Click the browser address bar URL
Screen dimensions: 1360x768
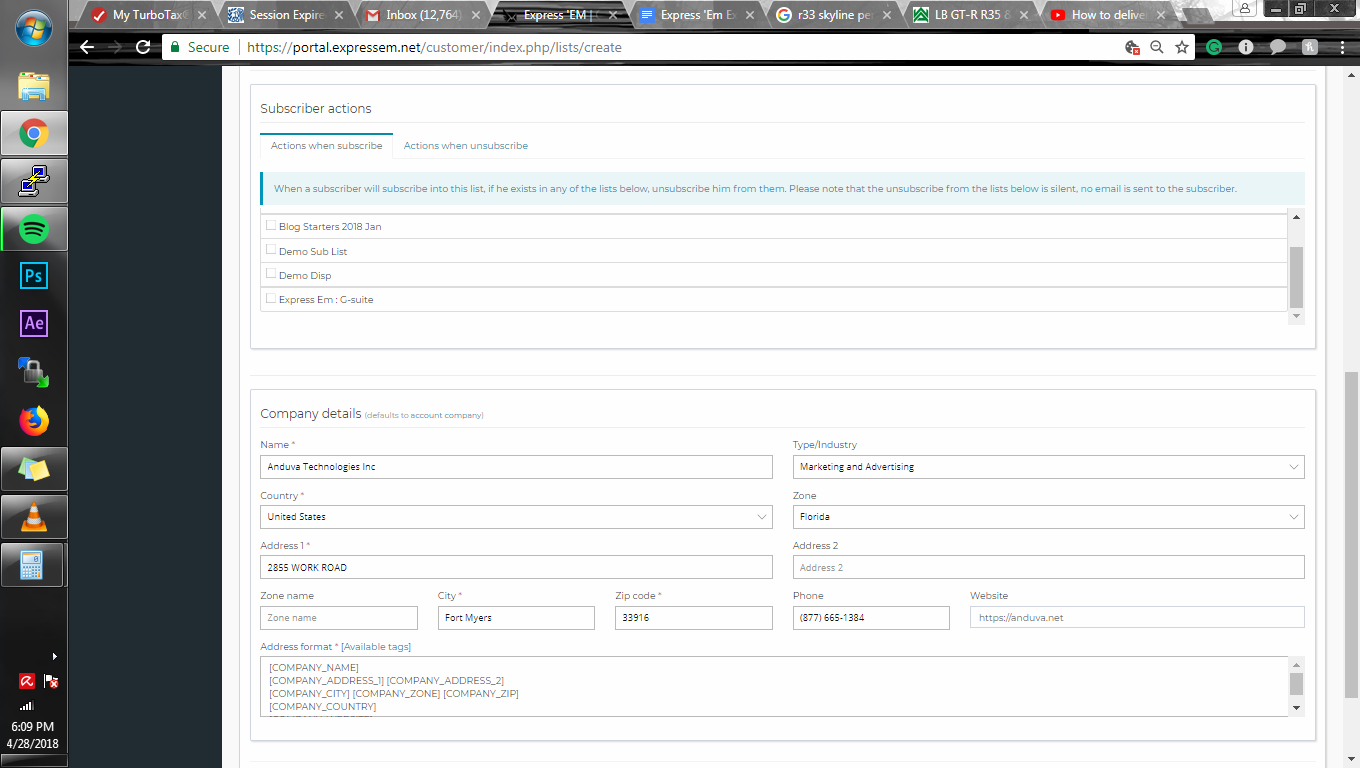click(x=433, y=47)
